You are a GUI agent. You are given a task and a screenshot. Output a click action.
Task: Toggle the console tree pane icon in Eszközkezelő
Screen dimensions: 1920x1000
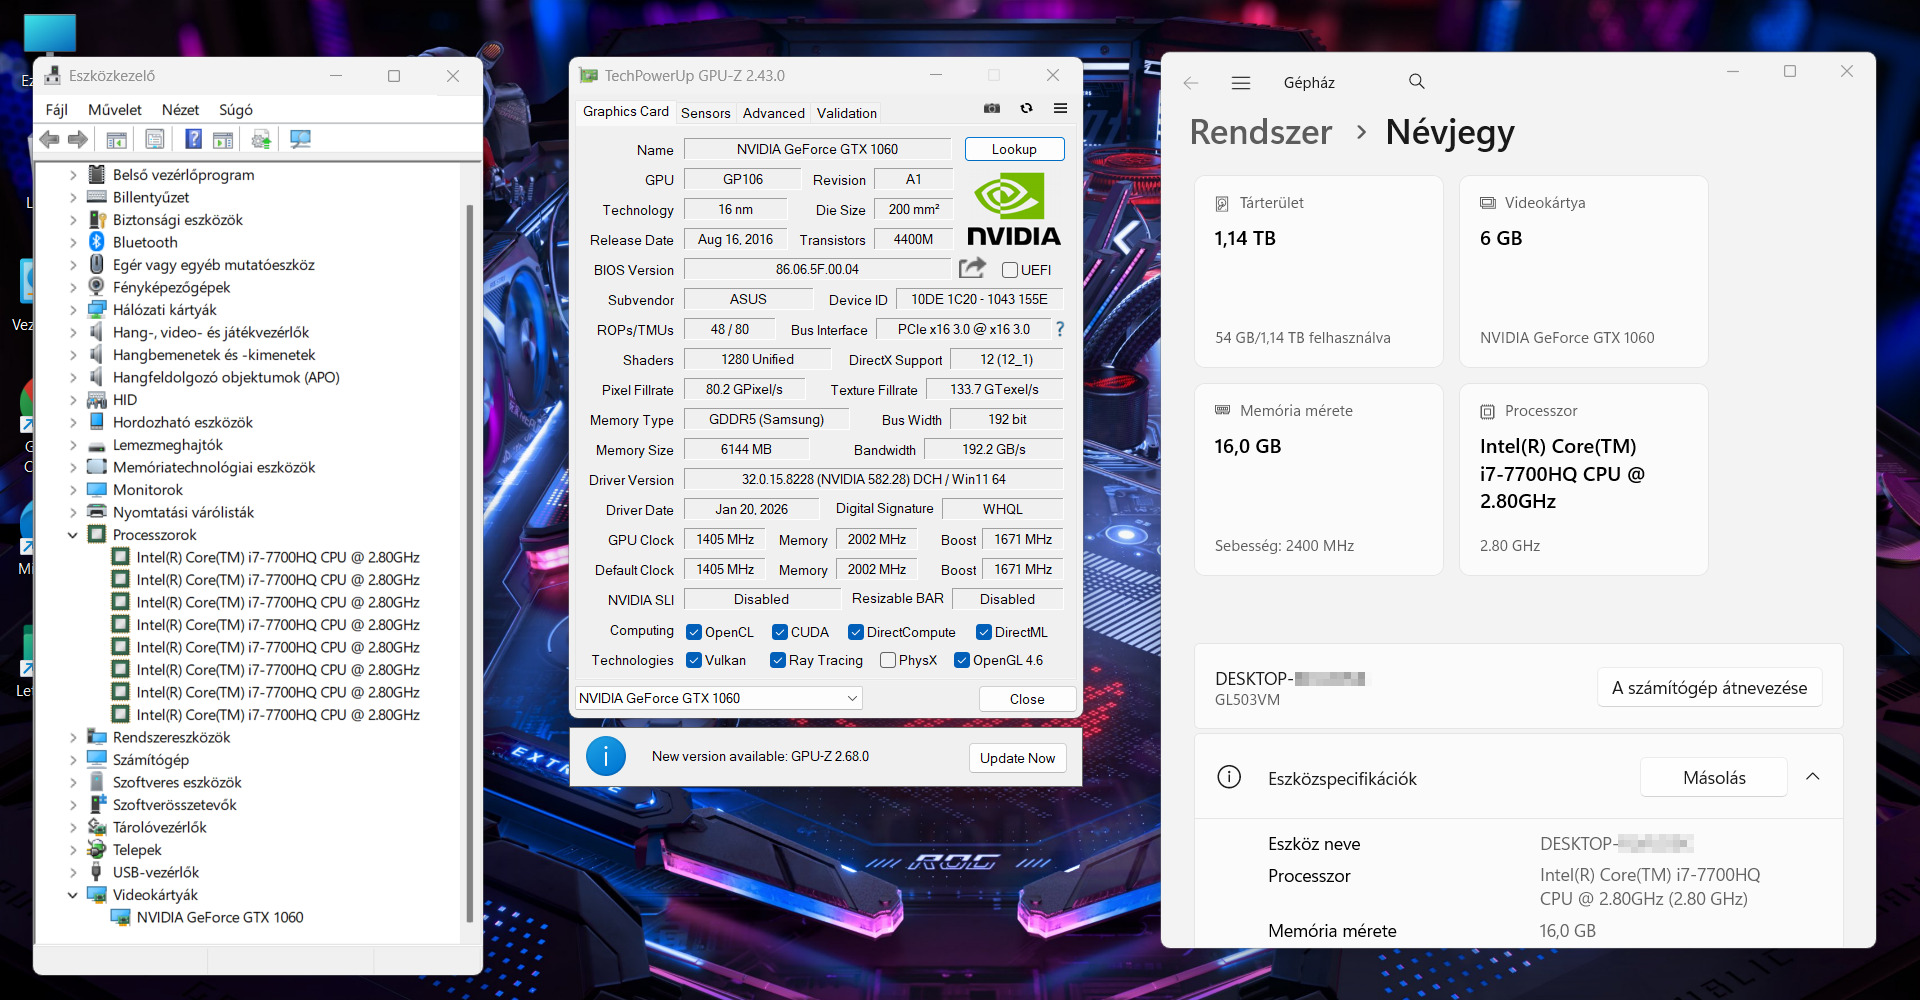[x=116, y=140]
